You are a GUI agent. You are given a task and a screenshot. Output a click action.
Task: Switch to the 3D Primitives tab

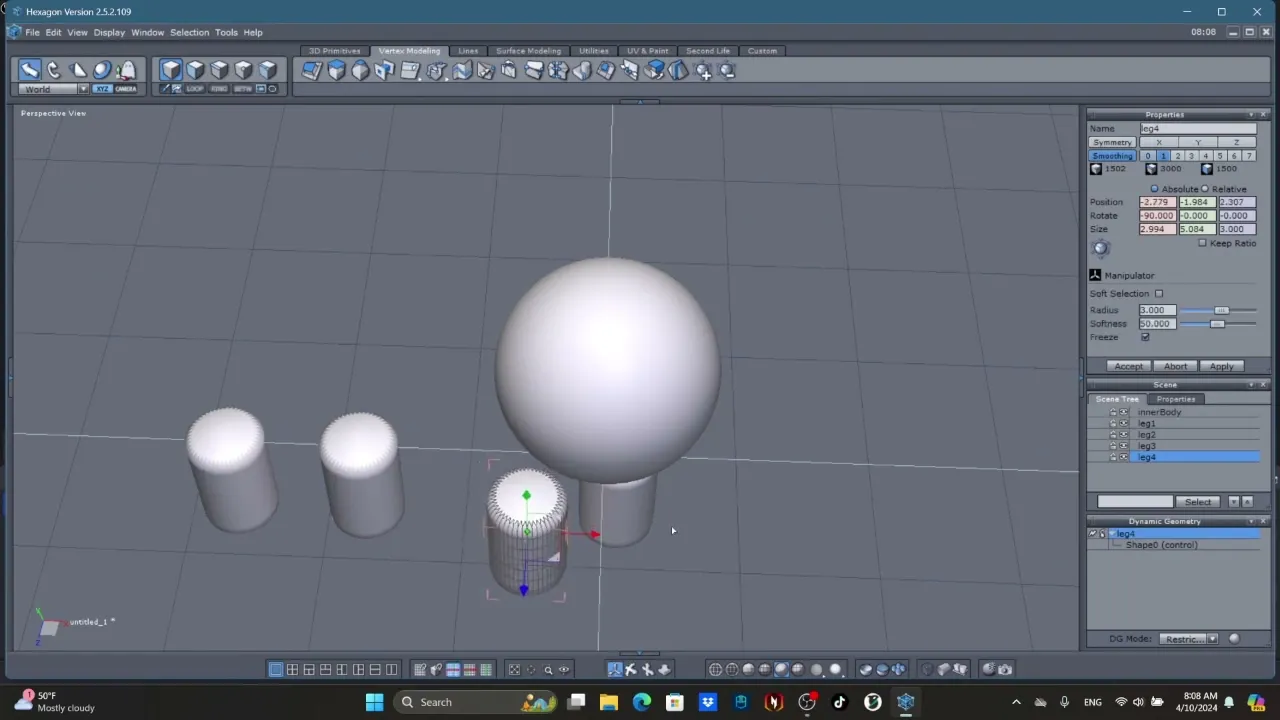click(334, 51)
